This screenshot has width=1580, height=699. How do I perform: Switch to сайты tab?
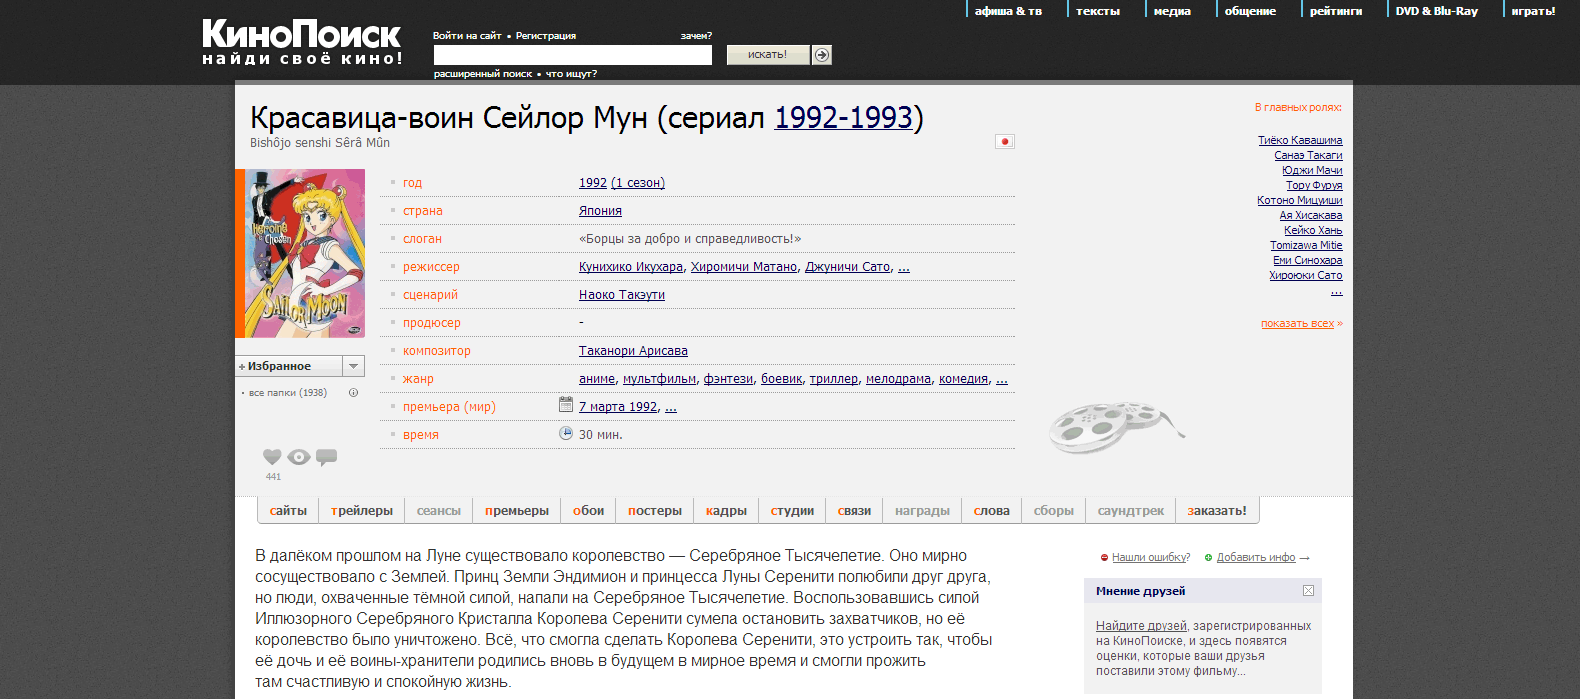288,511
